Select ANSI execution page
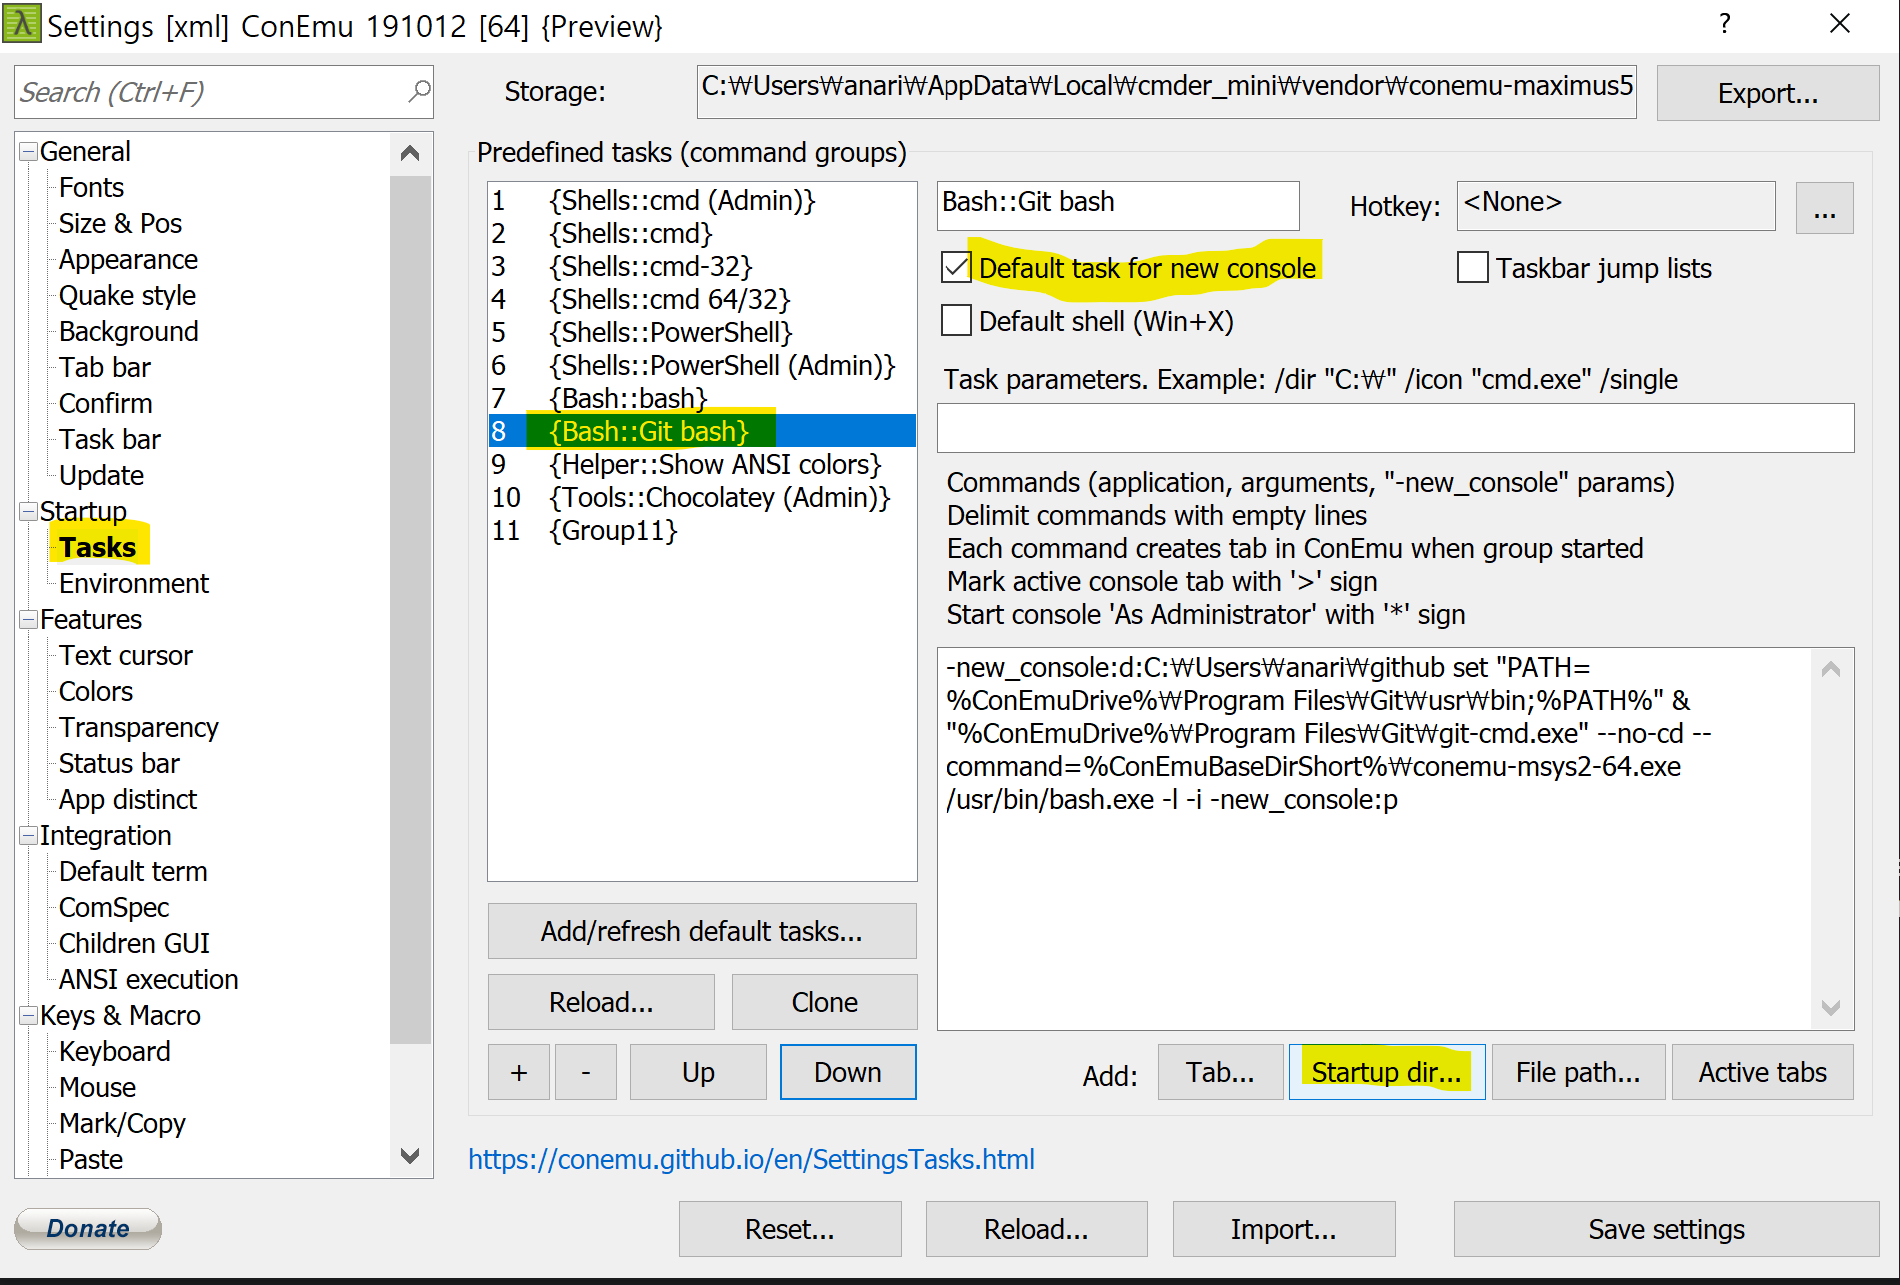 (x=148, y=980)
